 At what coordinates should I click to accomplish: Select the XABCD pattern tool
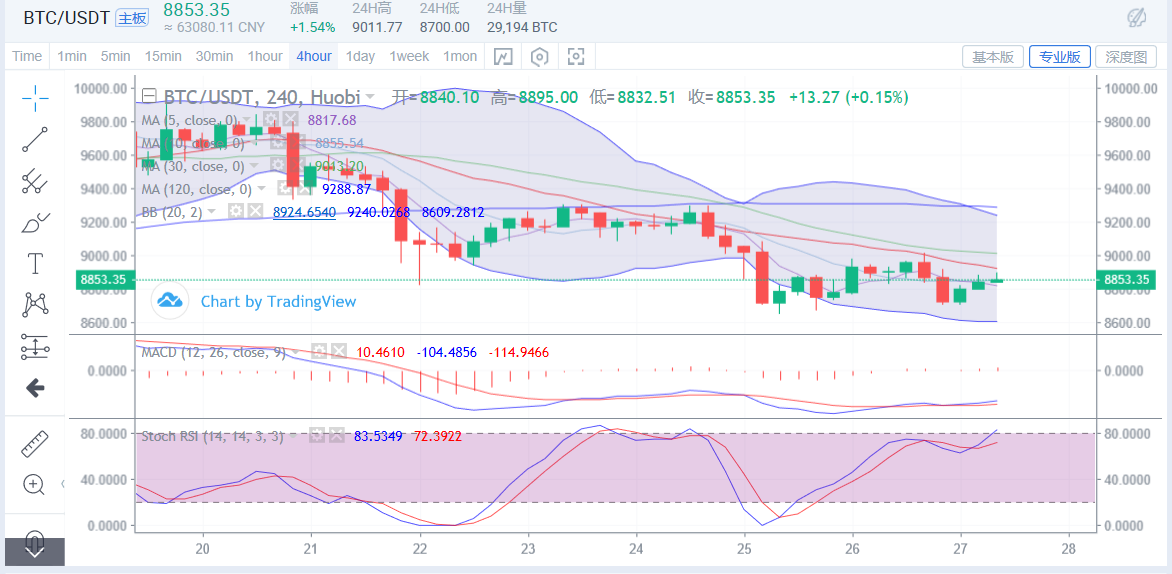point(35,304)
